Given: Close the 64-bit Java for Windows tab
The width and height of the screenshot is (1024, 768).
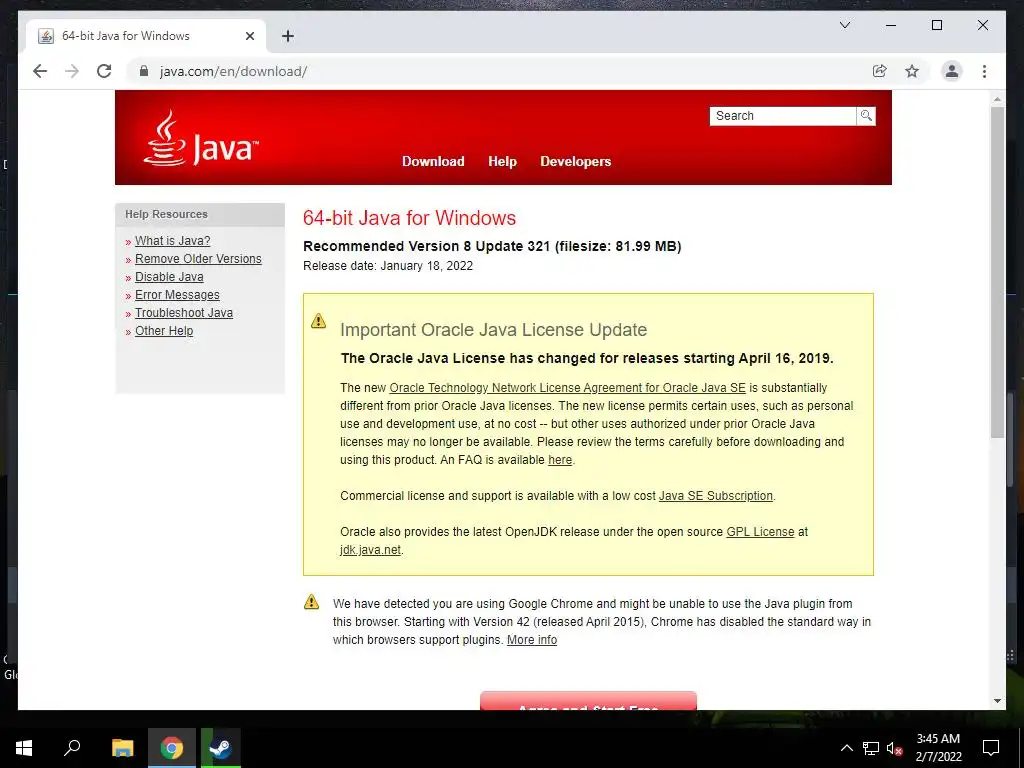Looking at the screenshot, I should point(249,36).
